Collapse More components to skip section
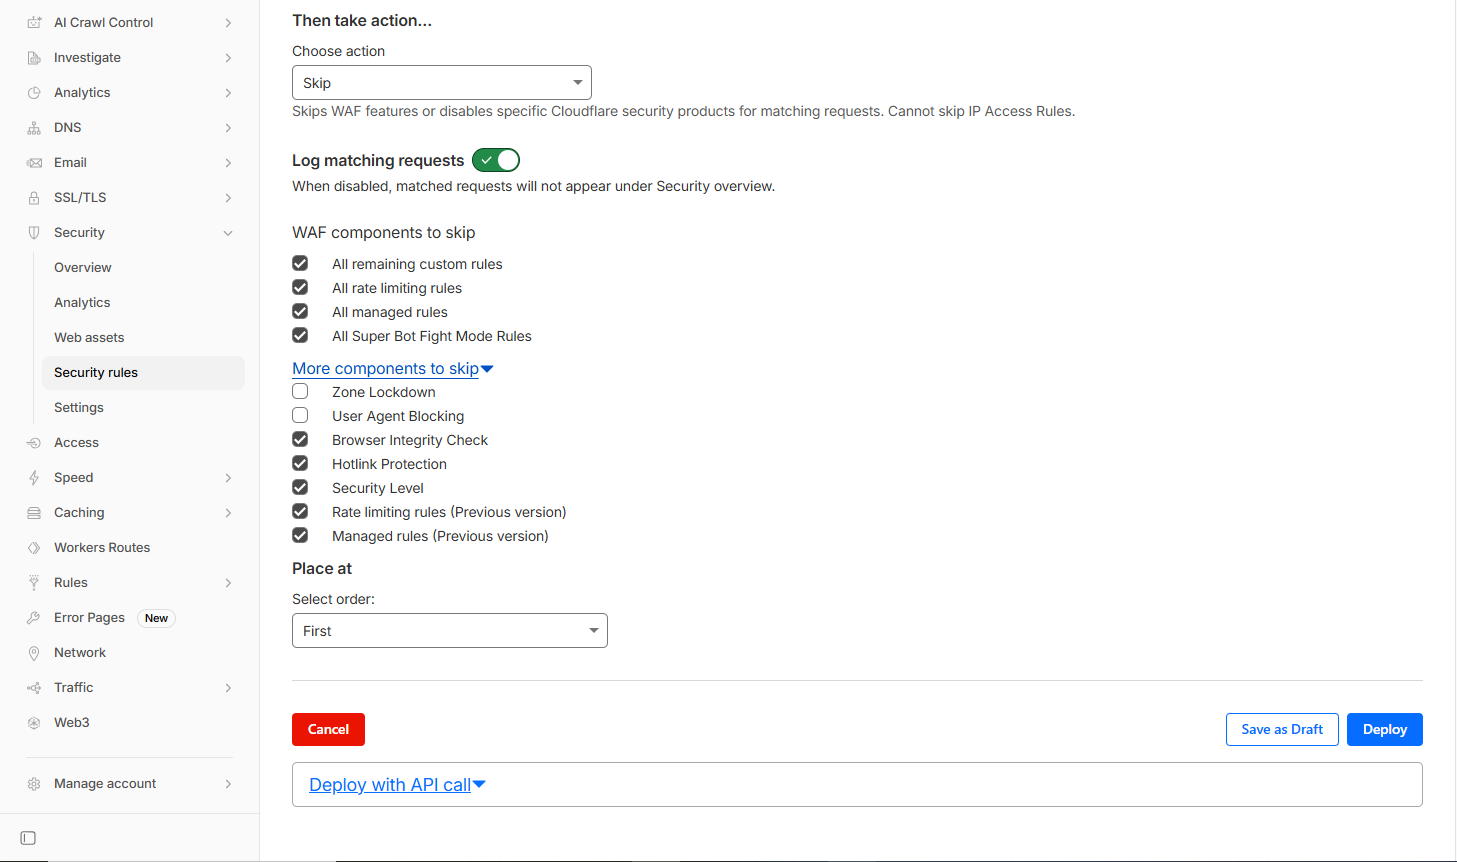Screen dimensions: 1457x862 (393, 368)
